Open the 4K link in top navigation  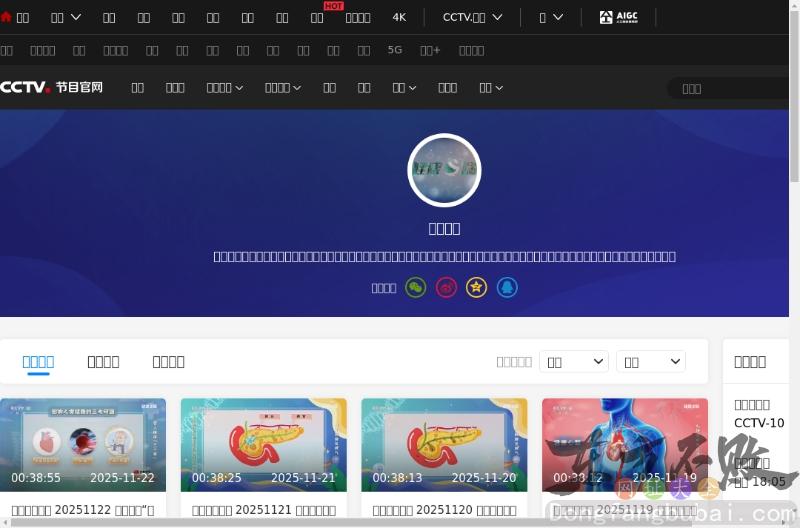pyautogui.click(x=399, y=17)
